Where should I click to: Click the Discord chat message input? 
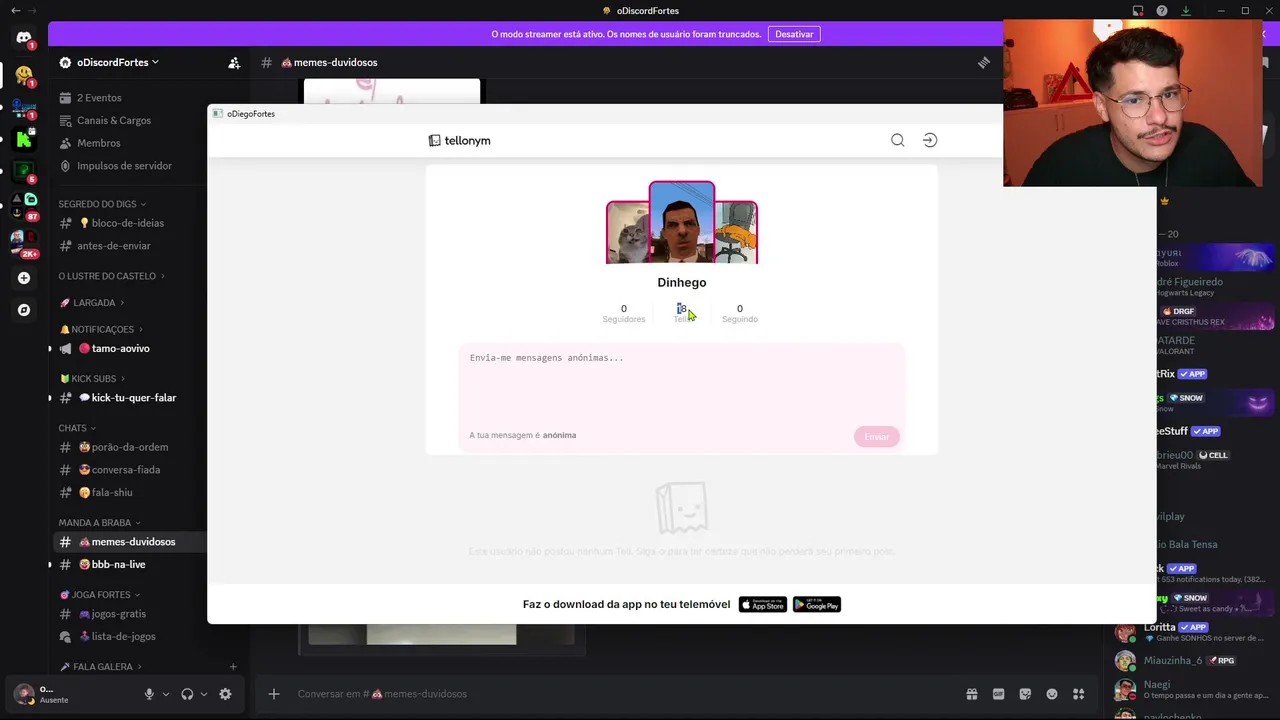click(x=620, y=694)
